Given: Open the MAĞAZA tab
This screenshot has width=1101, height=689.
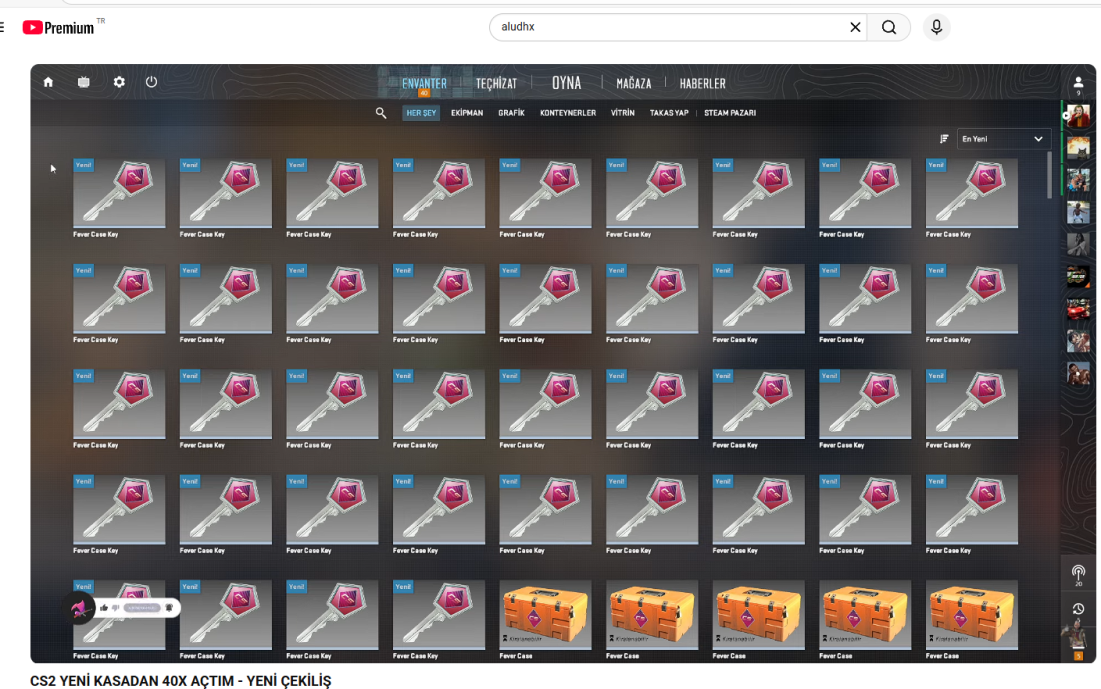Looking at the screenshot, I should click(x=633, y=84).
